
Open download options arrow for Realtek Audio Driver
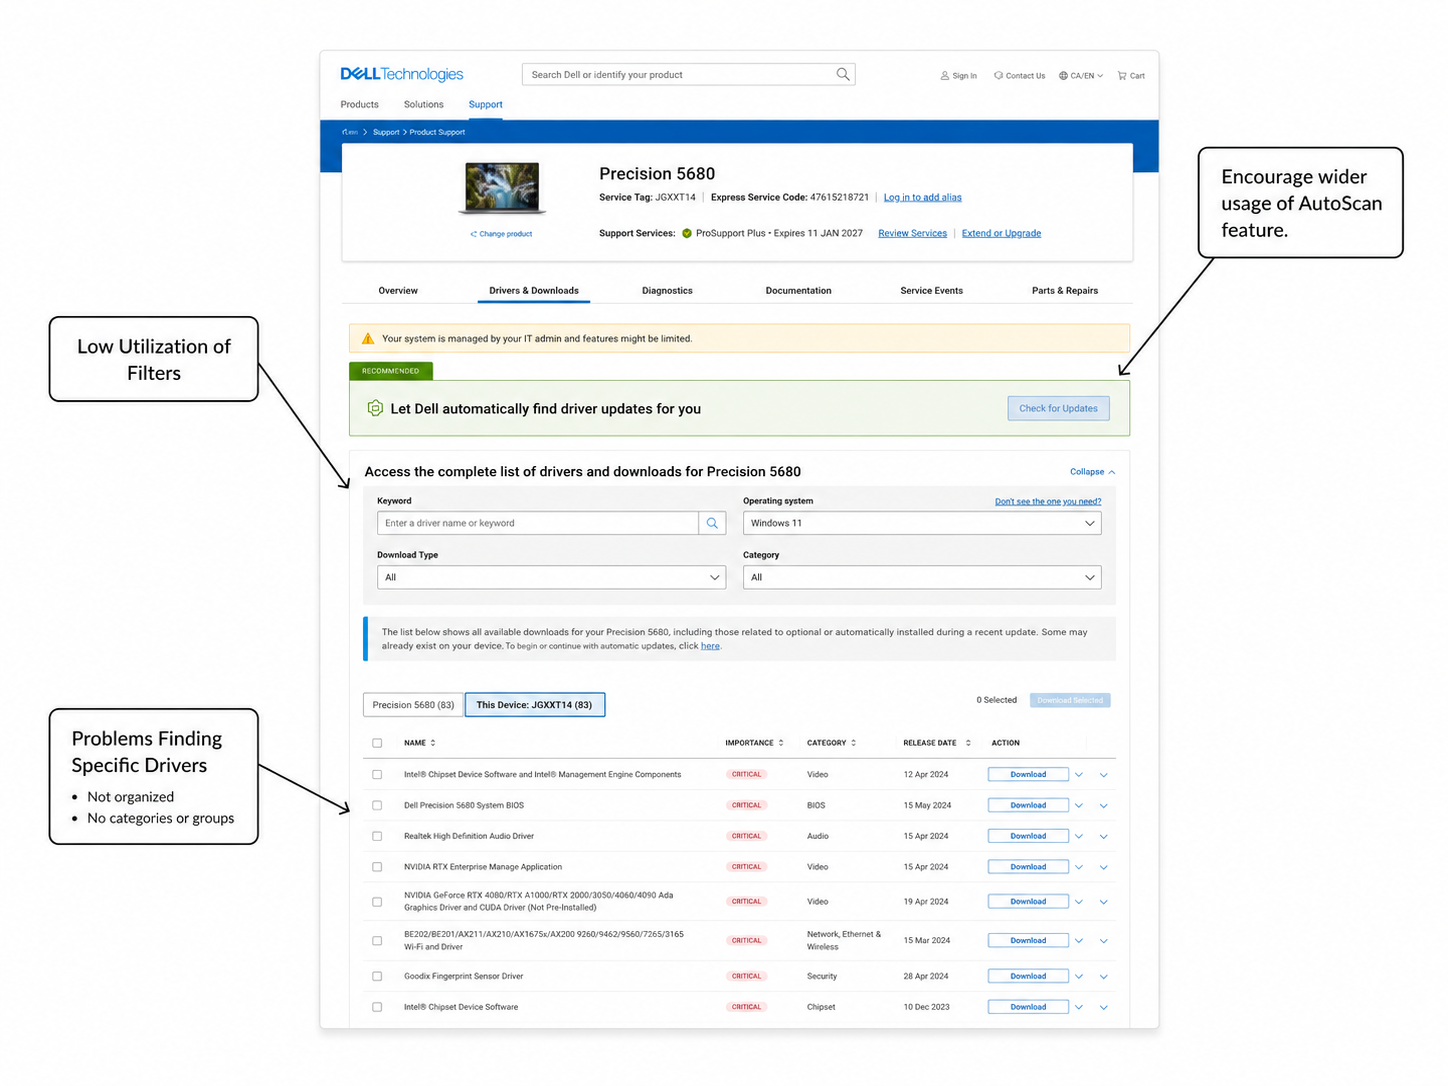coord(1079,836)
